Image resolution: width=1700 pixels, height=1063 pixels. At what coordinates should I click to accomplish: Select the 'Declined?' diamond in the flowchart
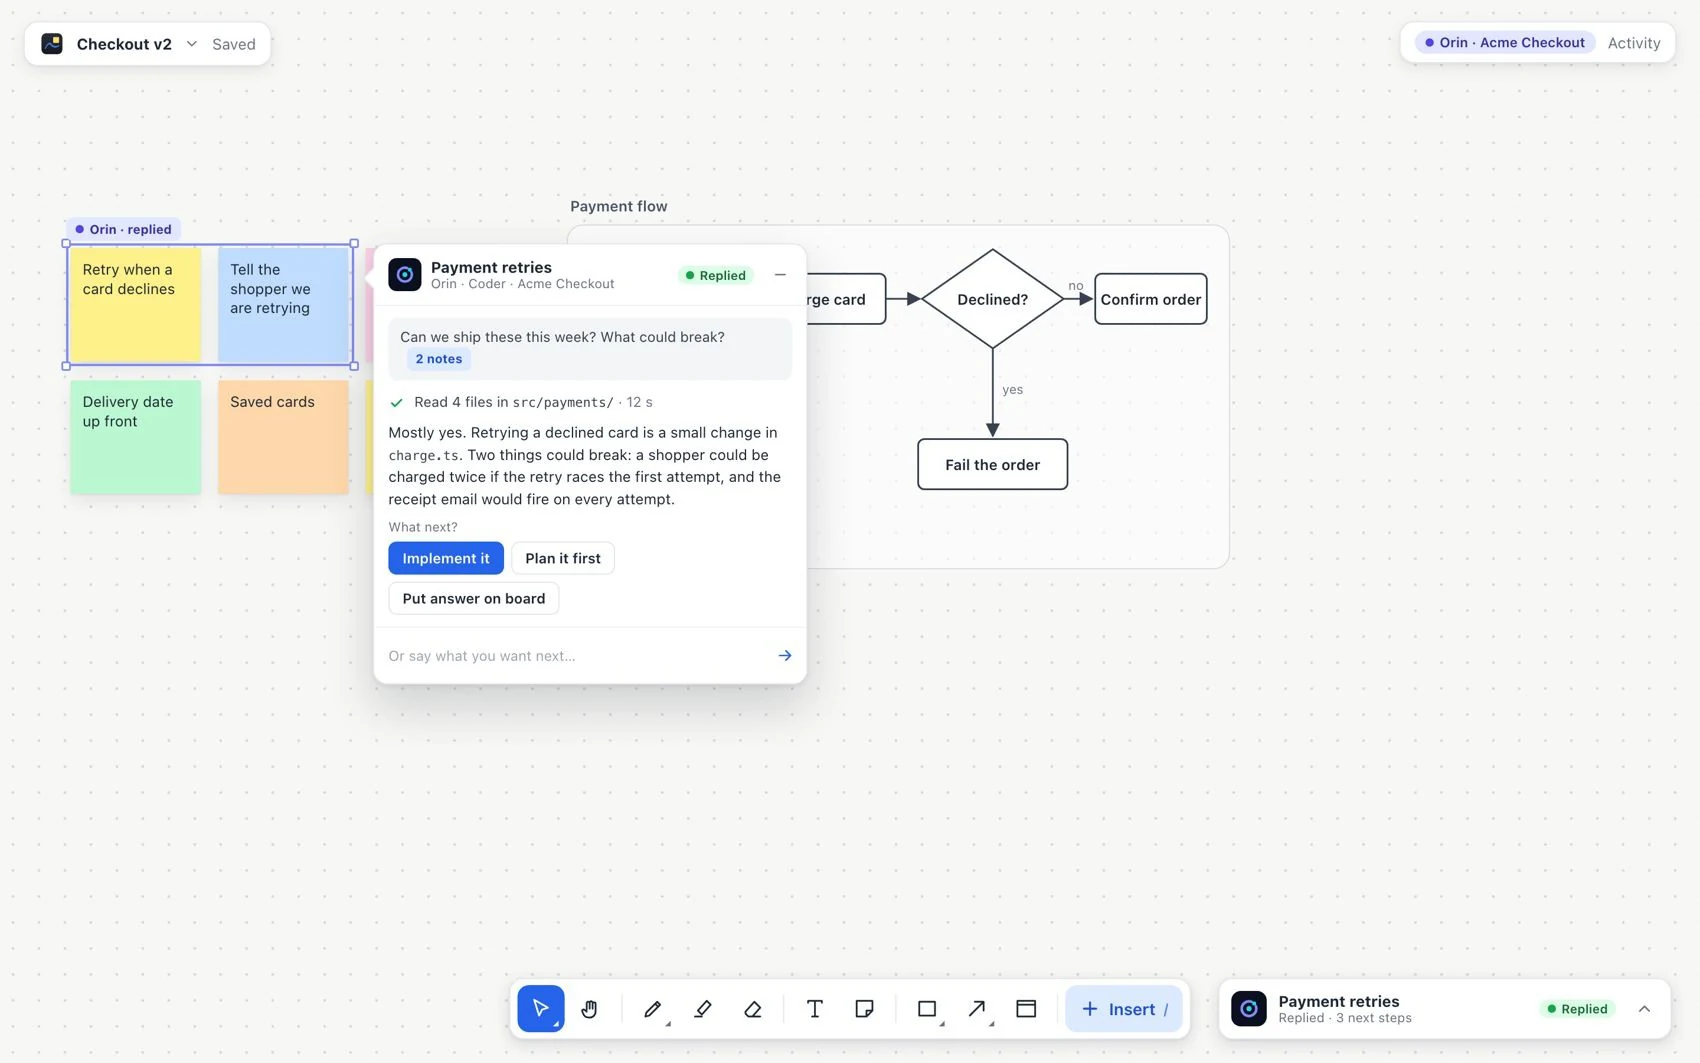pos(992,299)
